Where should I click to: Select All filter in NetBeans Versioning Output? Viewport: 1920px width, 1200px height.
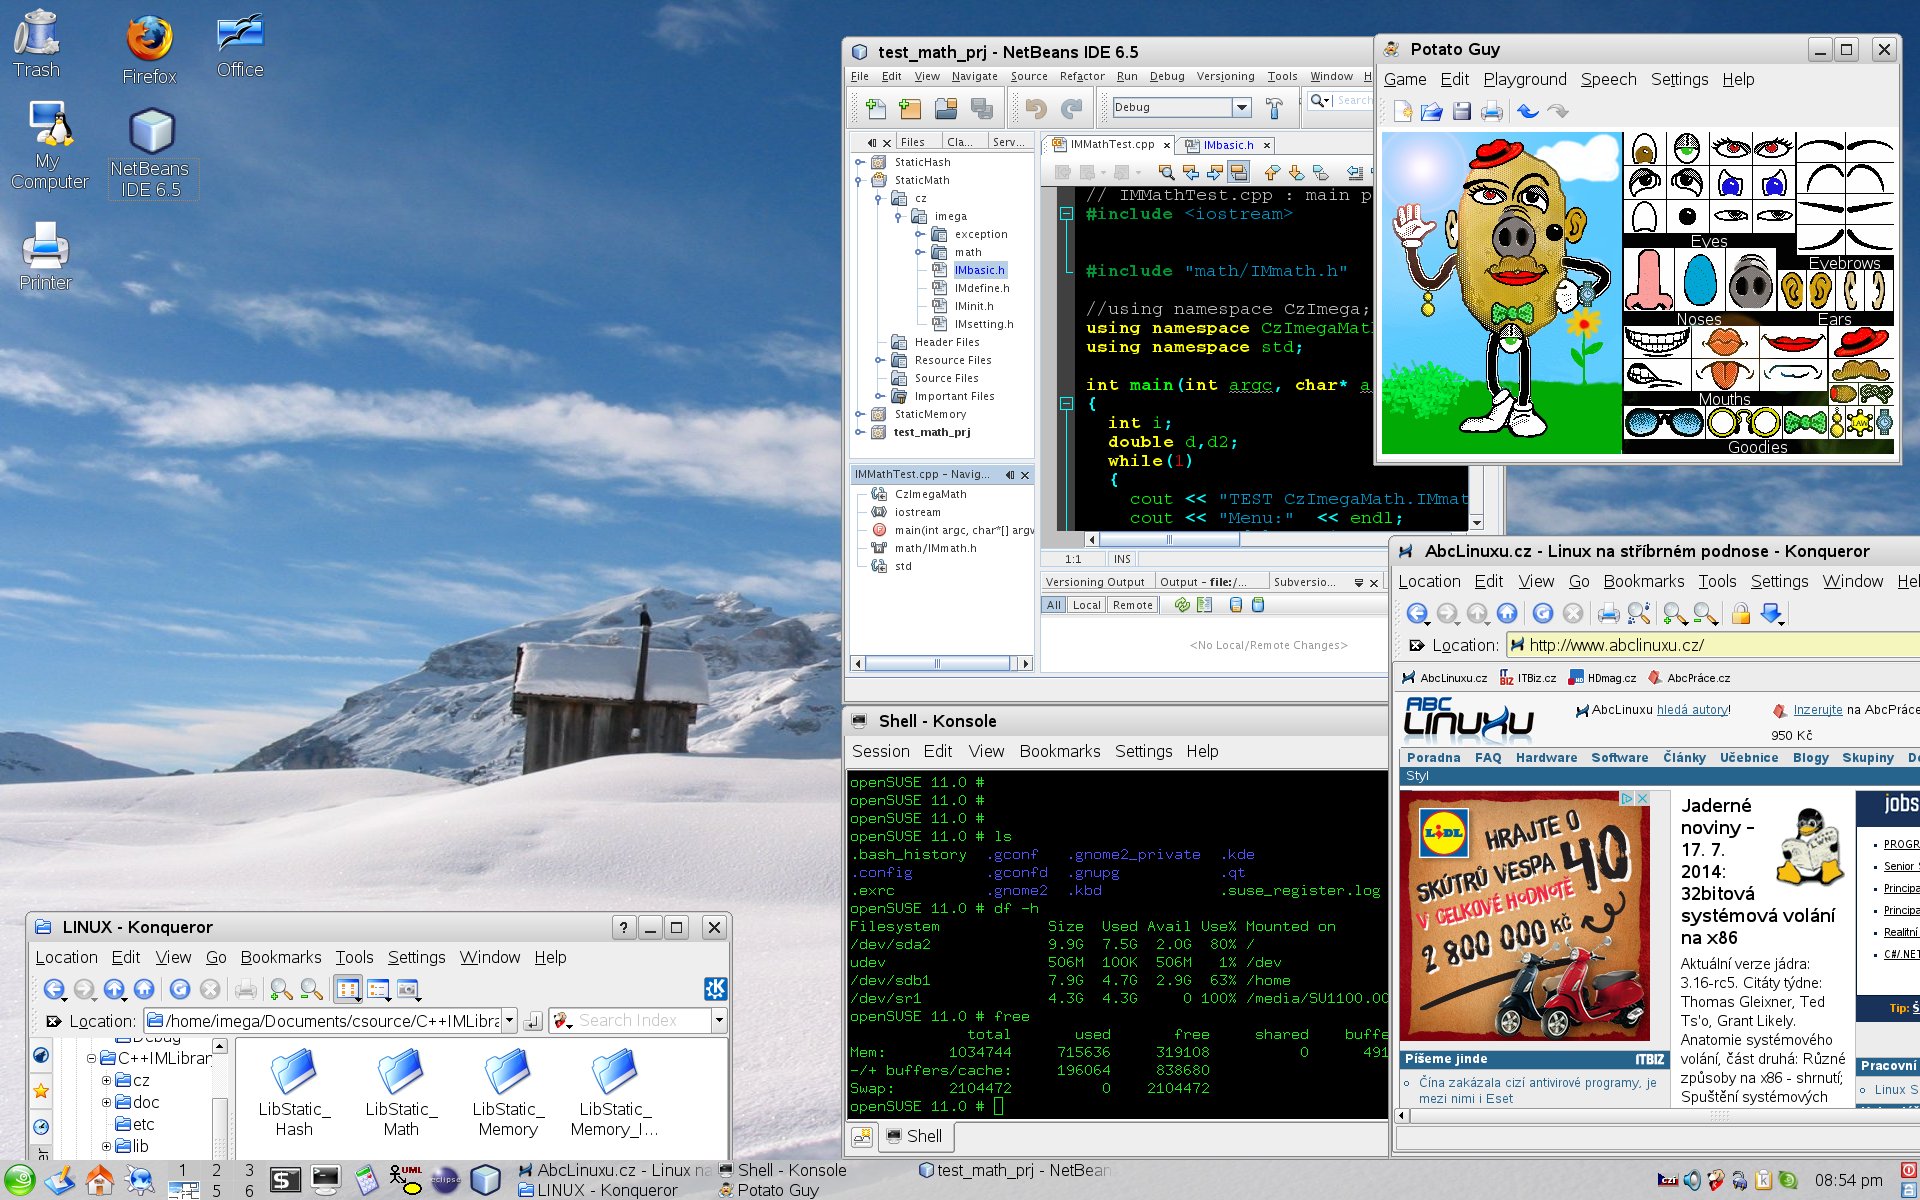coord(1053,605)
